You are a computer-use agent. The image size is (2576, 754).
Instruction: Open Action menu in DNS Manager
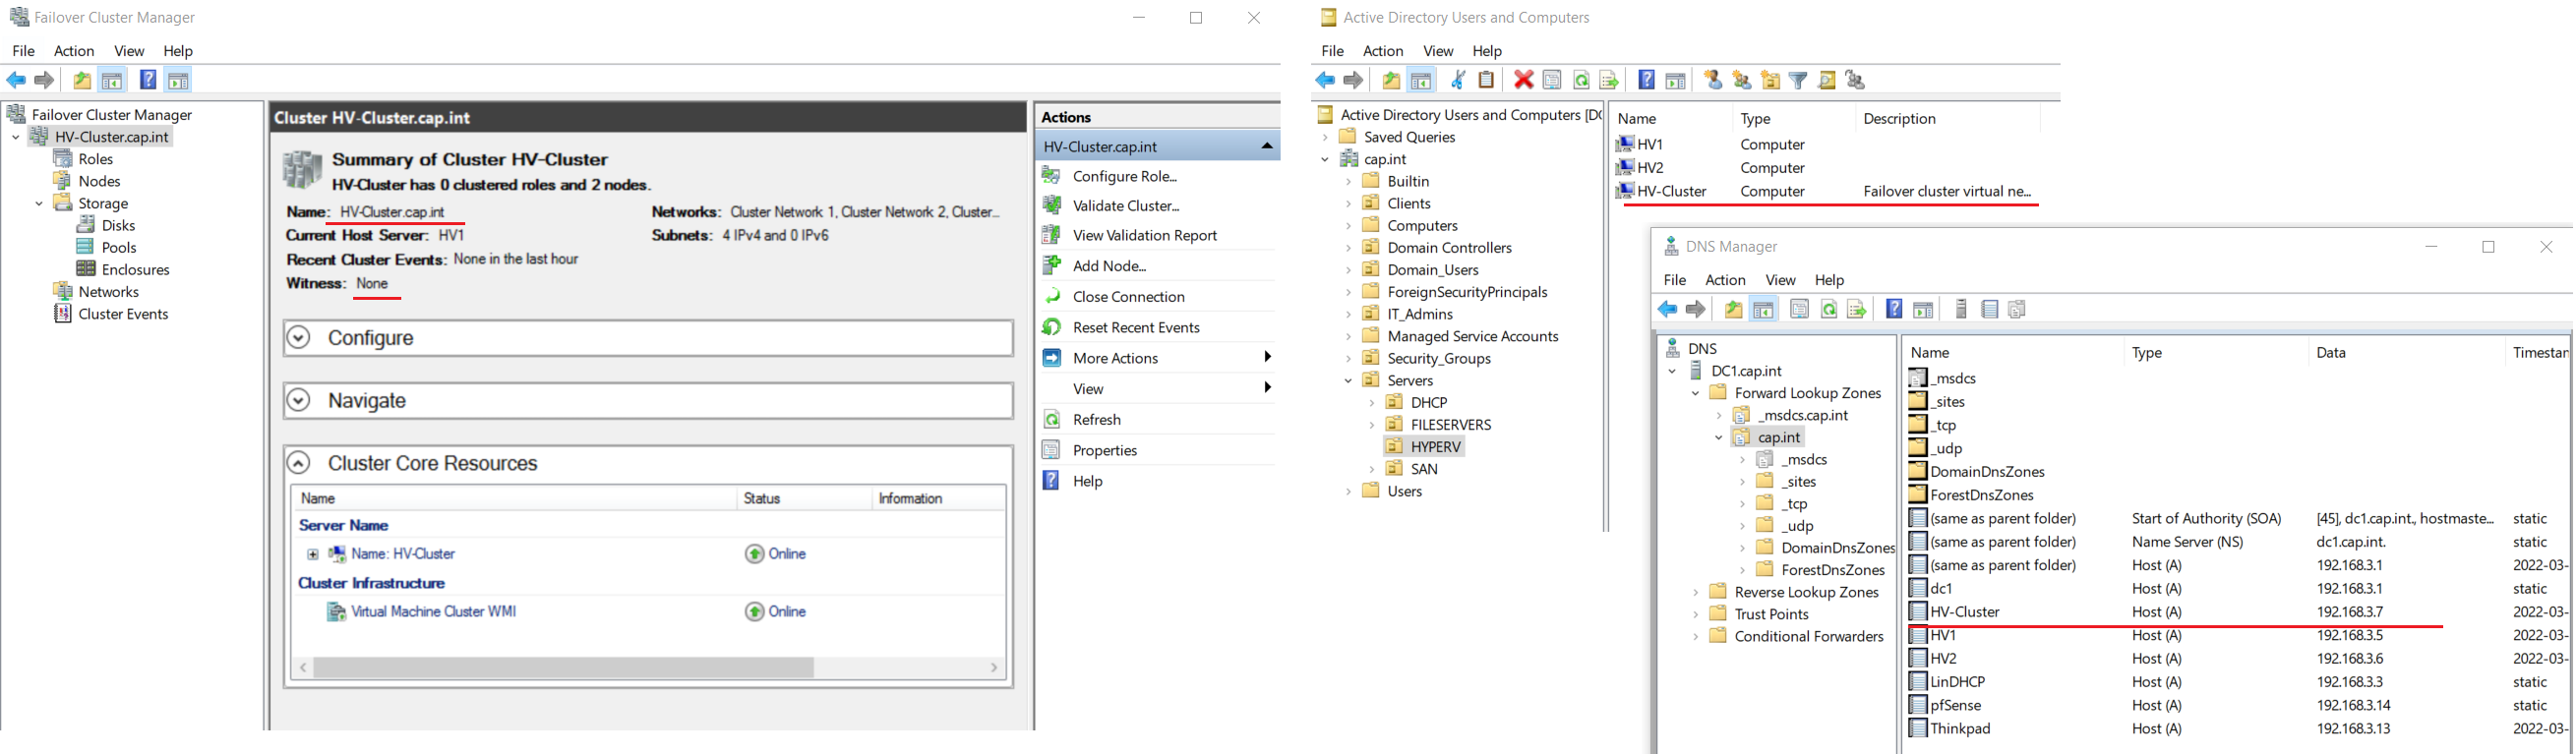[1725, 280]
